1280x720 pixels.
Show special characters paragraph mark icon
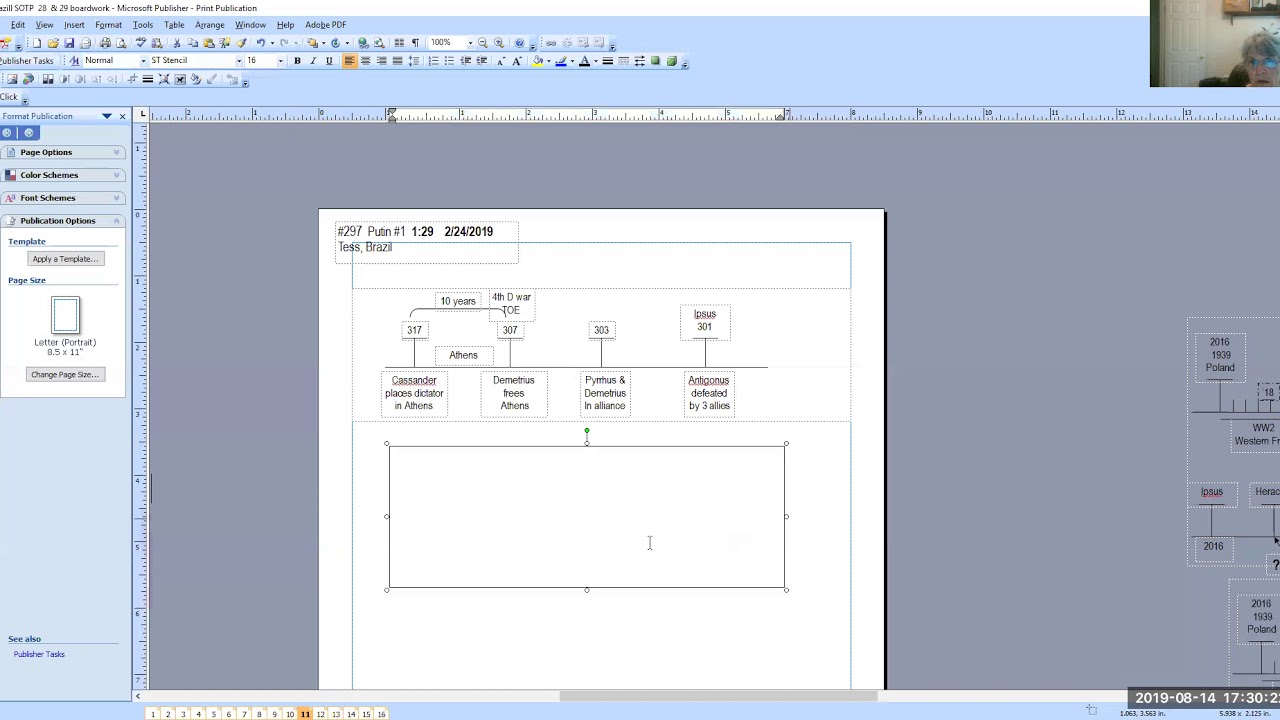[x=415, y=43]
